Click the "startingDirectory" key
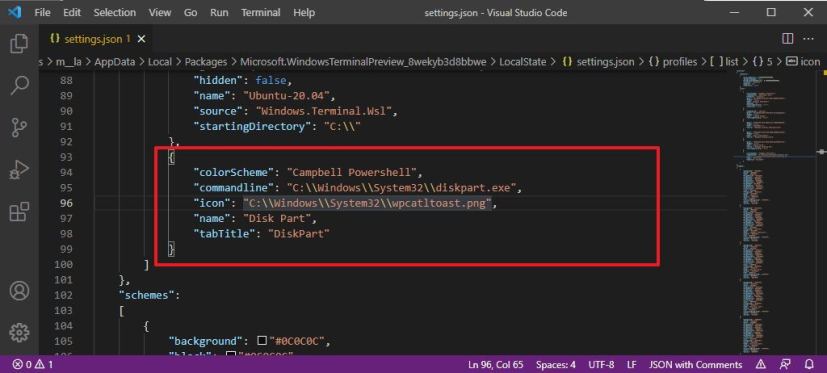This screenshot has height=373, width=827. tap(252, 127)
